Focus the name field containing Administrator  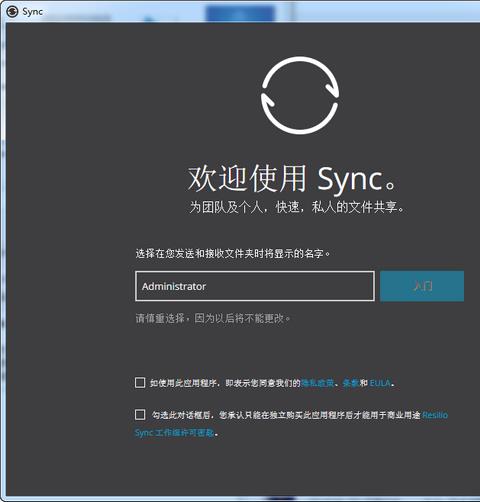click(255, 286)
